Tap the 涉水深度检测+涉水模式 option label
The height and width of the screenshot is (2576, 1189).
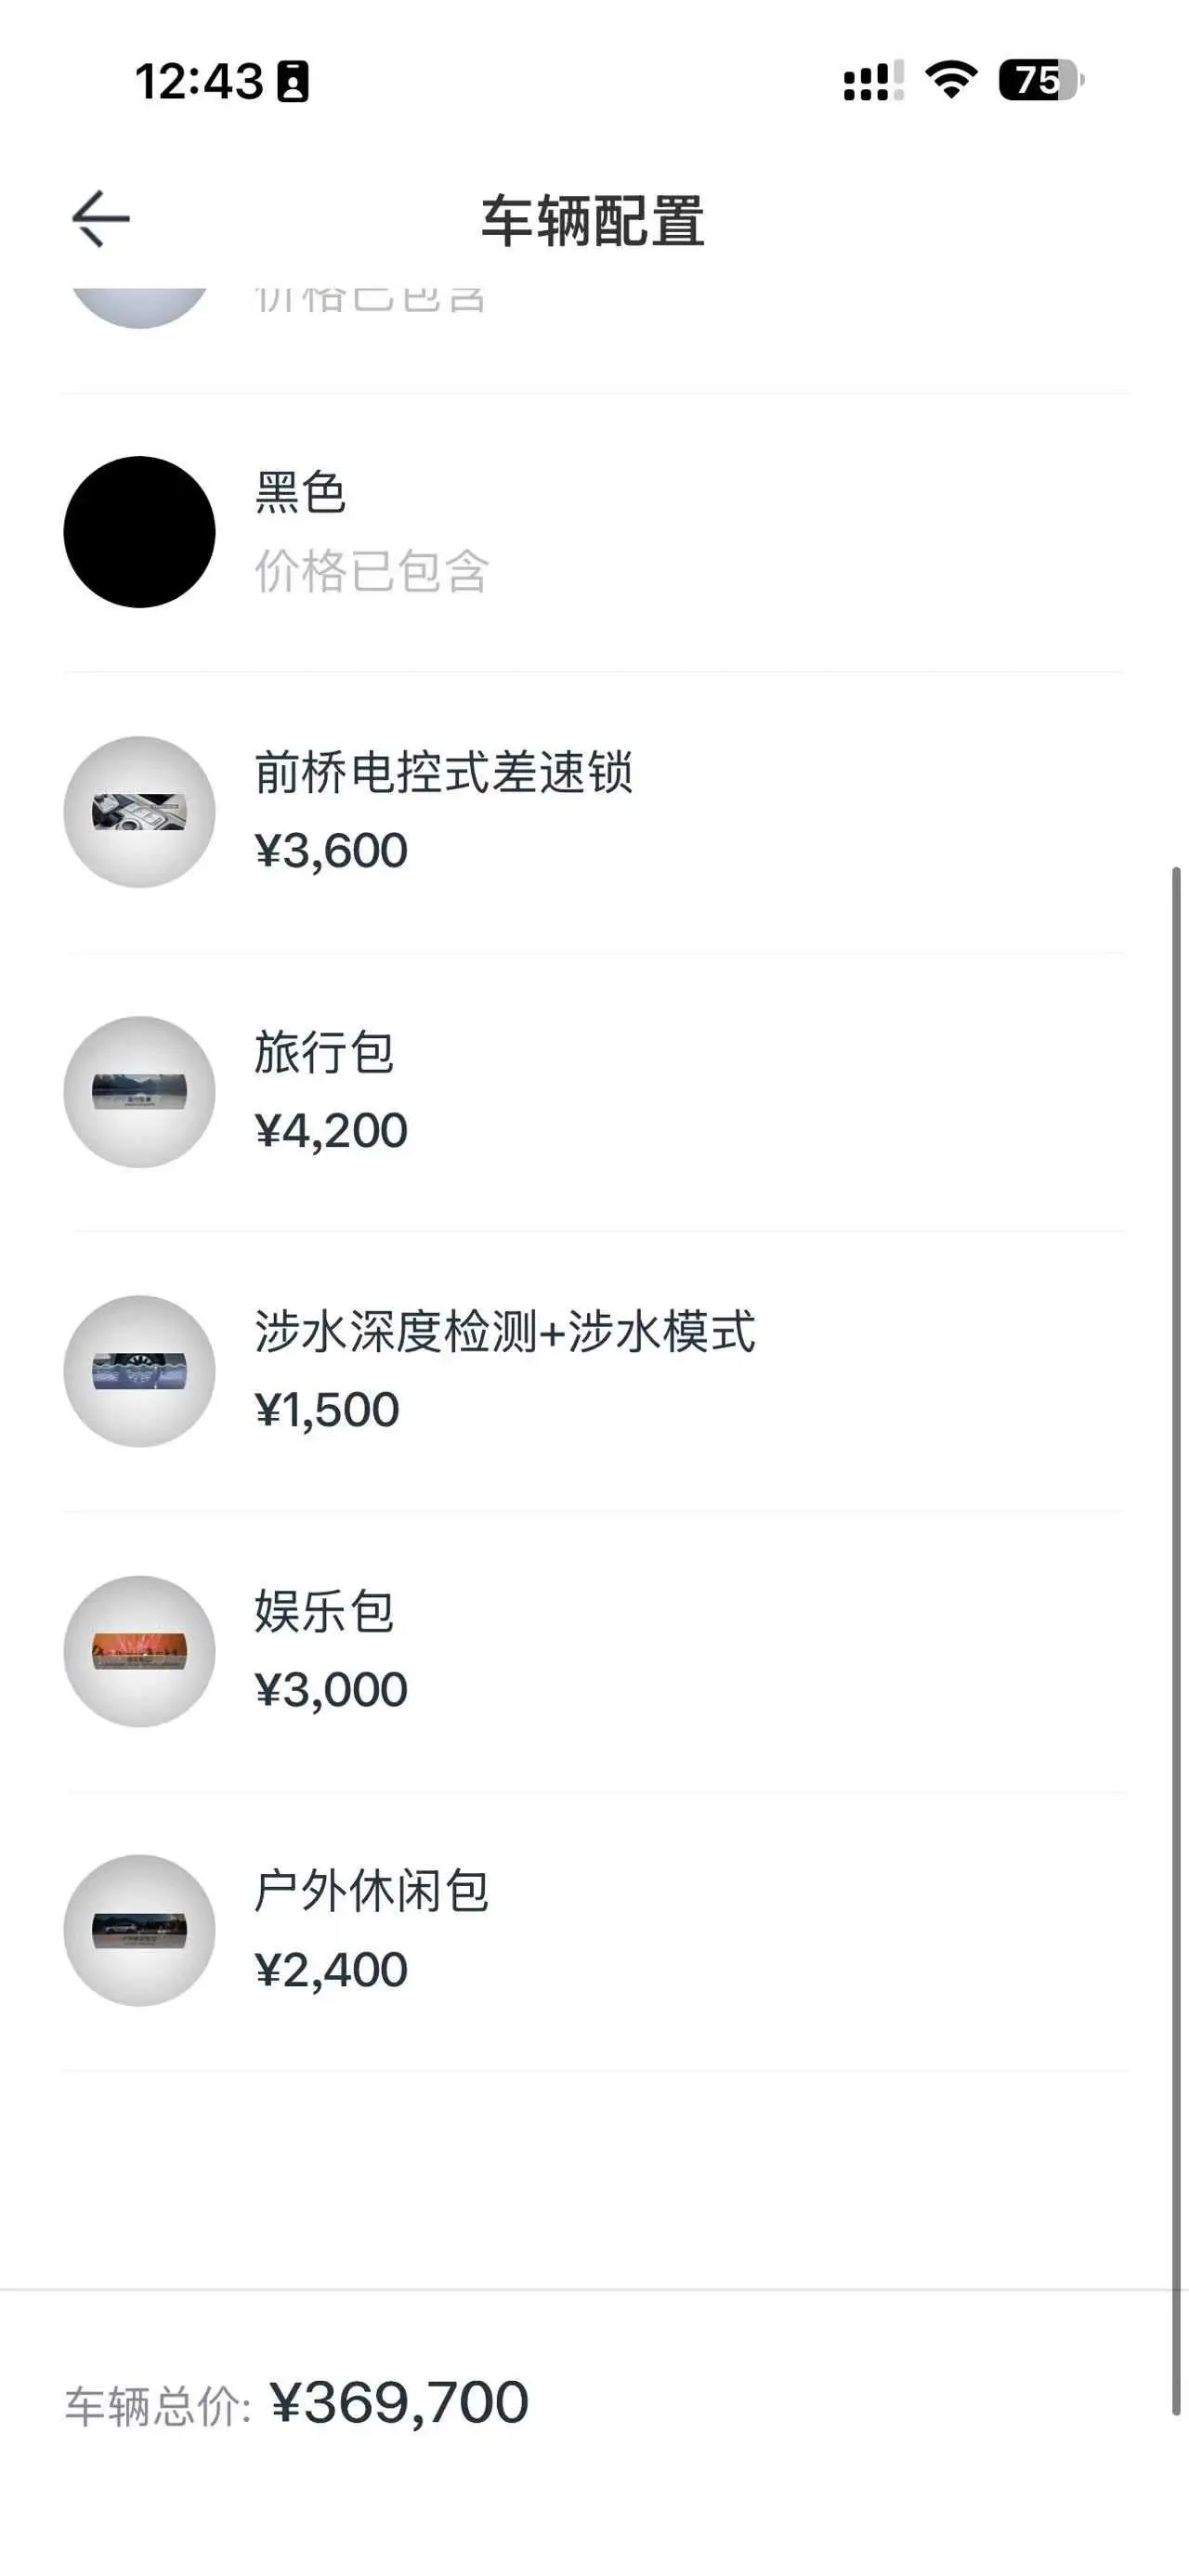click(505, 1332)
